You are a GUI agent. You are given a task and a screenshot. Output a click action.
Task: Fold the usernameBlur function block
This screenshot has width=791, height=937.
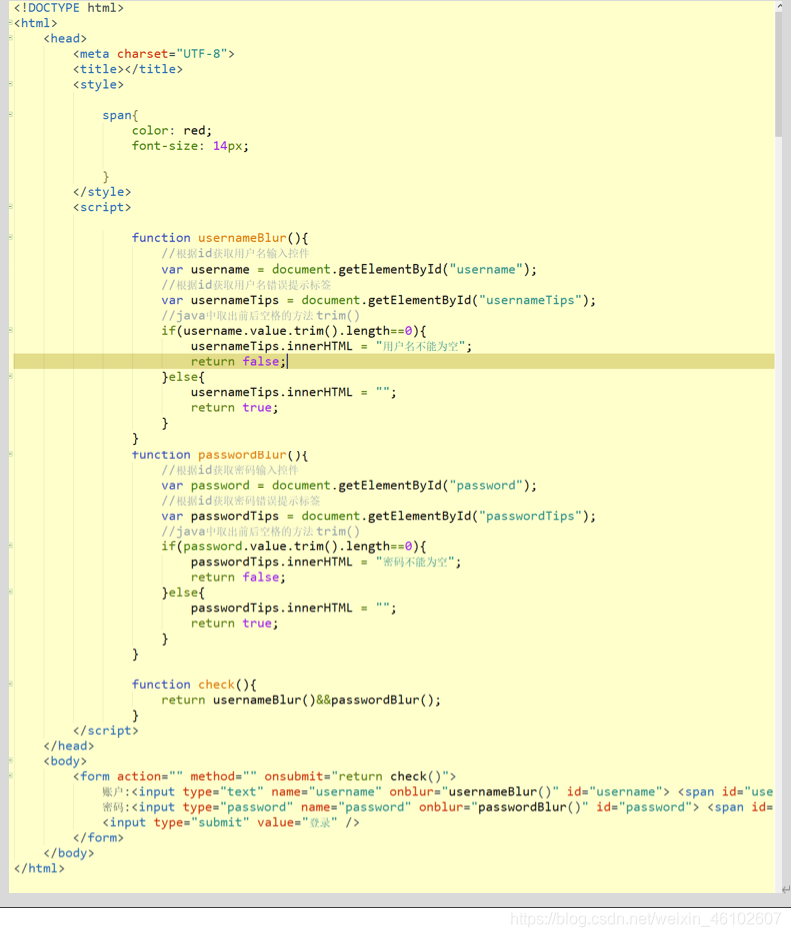pos(11,237)
